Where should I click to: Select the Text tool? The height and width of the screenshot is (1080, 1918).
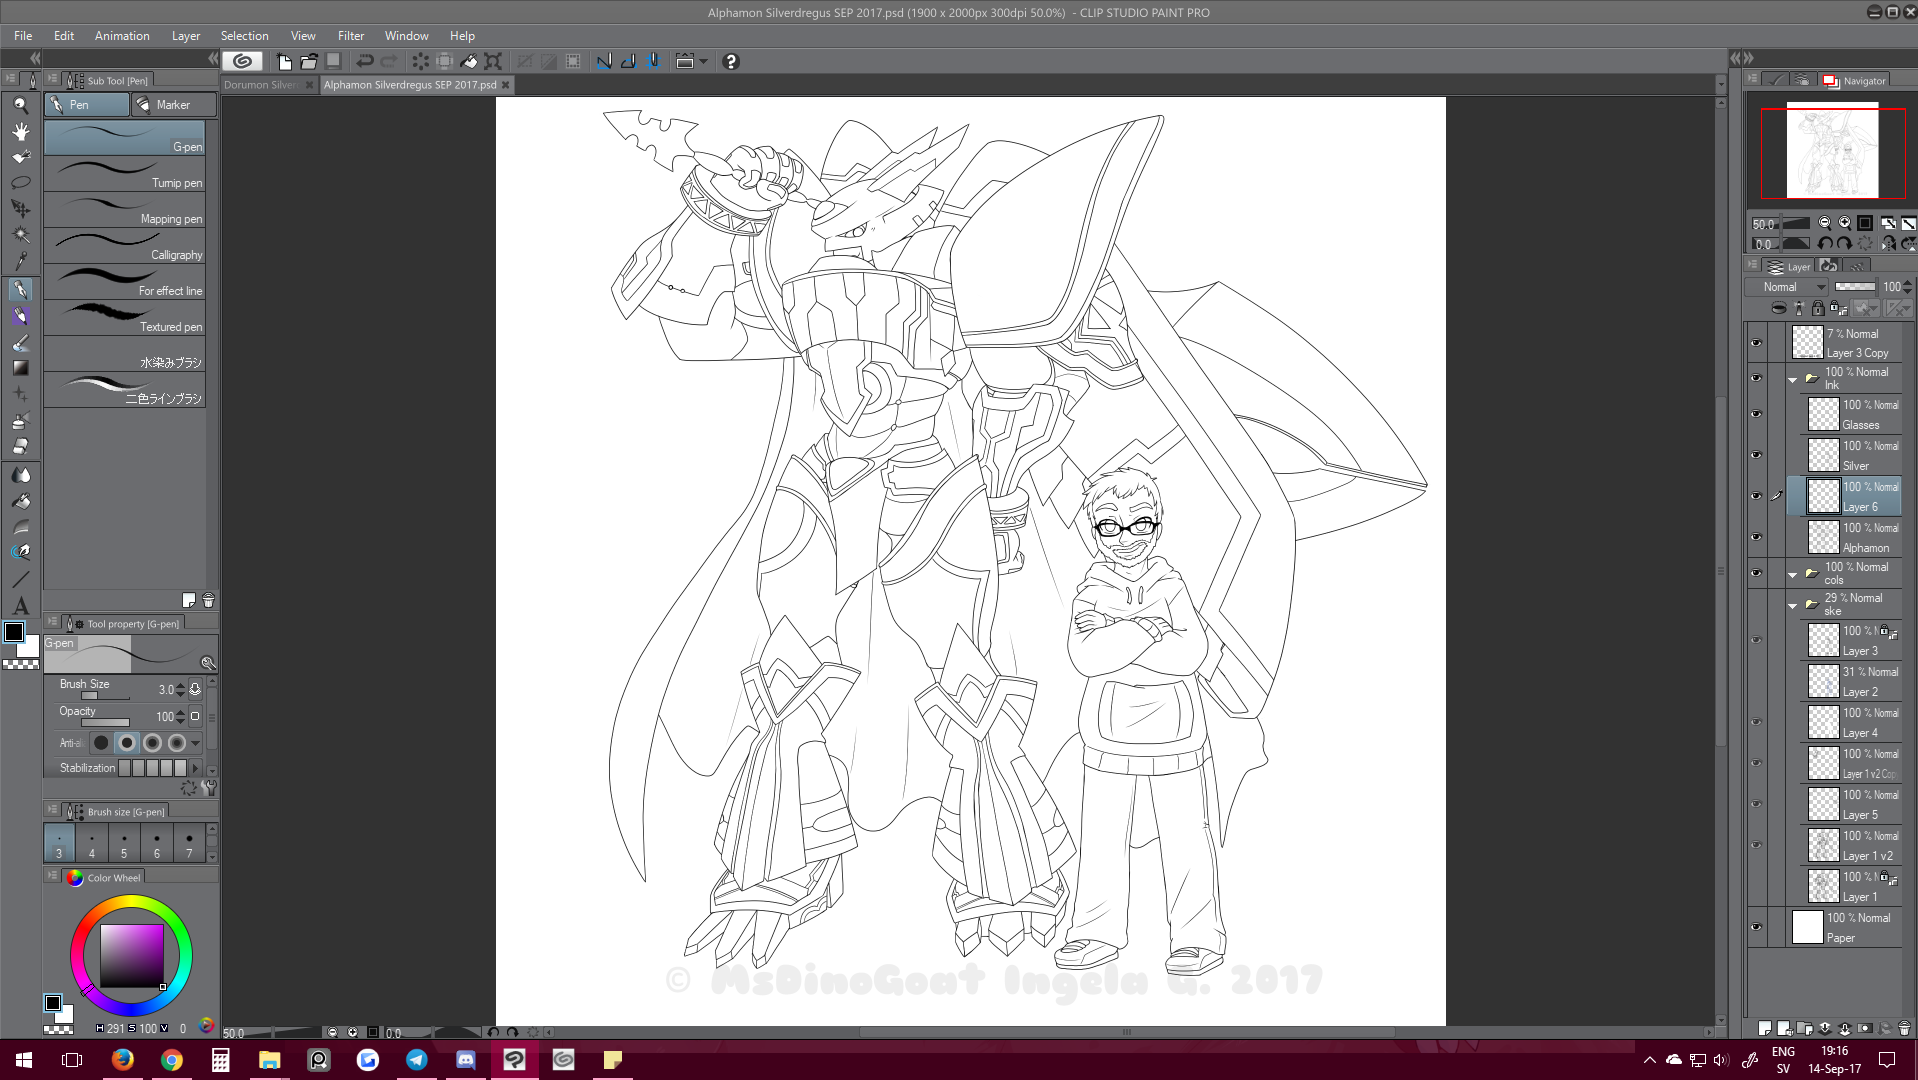click(x=20, y=606)
